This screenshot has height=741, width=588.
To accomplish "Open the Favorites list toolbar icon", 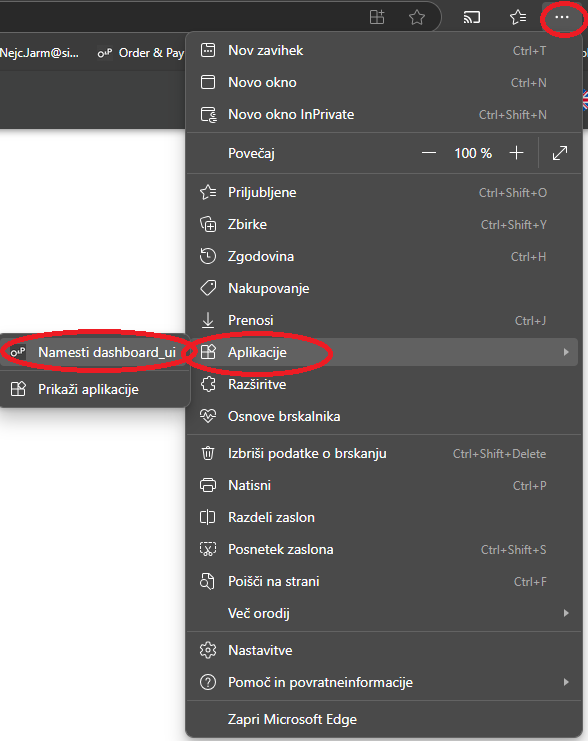I will [x=518, y=18].
